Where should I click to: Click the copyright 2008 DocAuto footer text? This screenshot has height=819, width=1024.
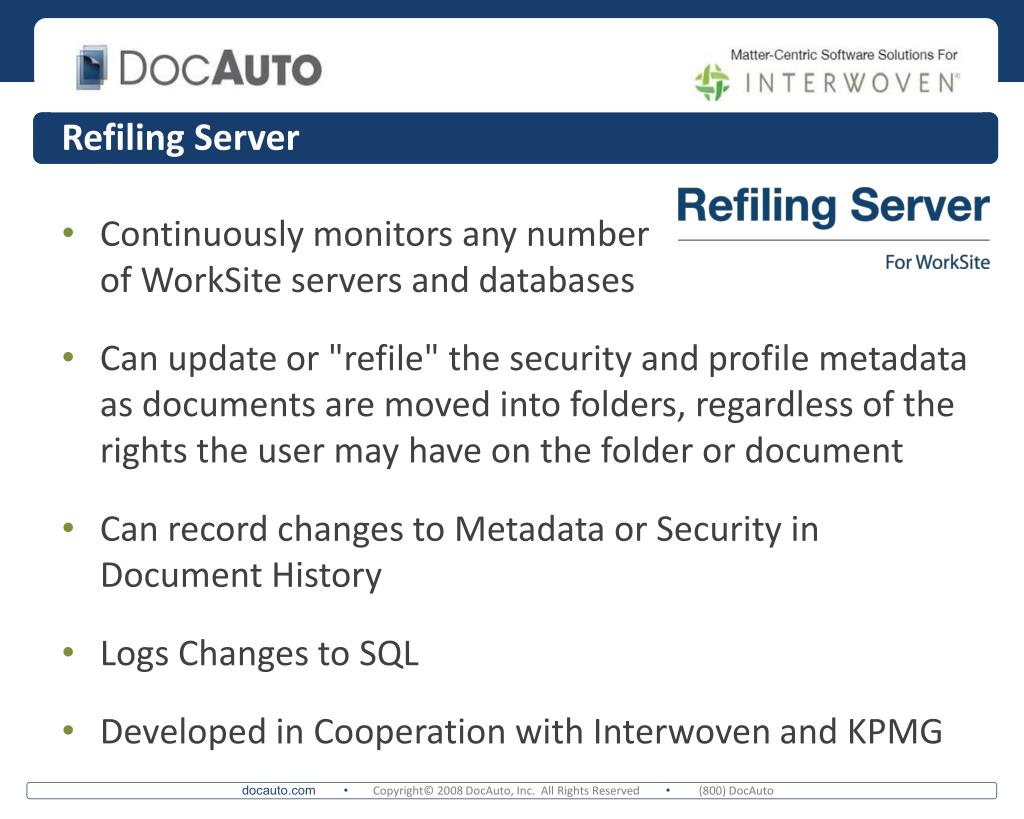coord(506,790)
